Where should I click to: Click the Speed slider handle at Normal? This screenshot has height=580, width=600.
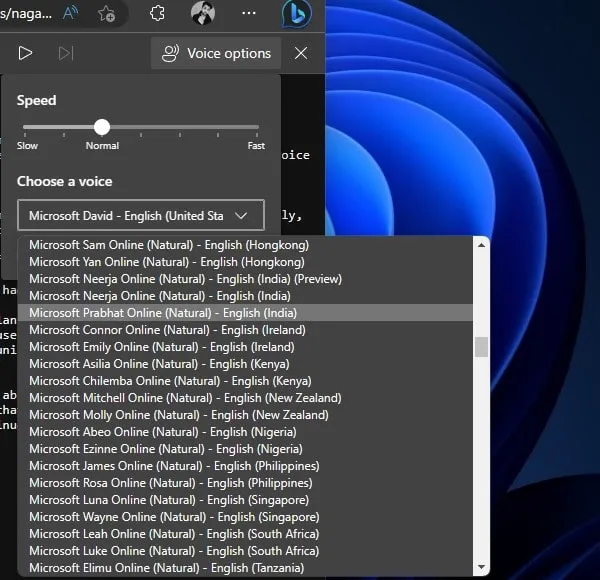102,127
